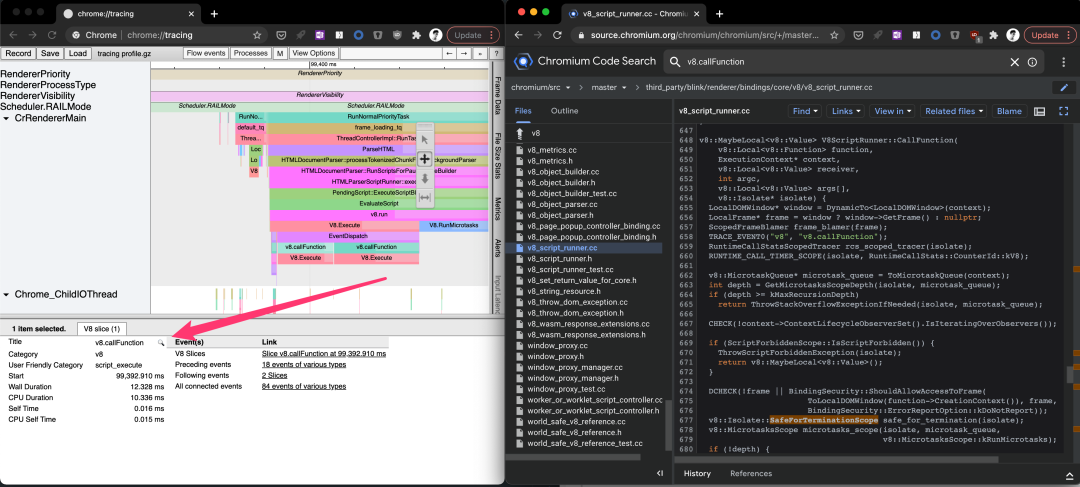Clear the Code Search query with X

pyautogui.click(x=1014, y=62)
